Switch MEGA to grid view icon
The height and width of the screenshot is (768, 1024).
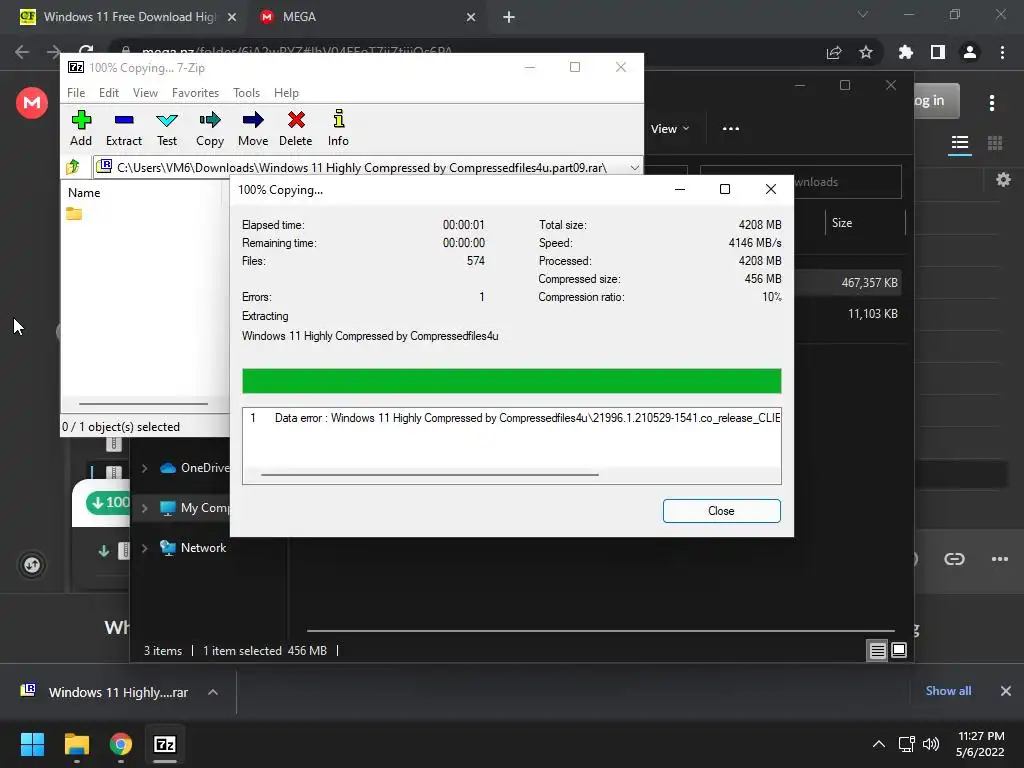click(x=995, y=142)
